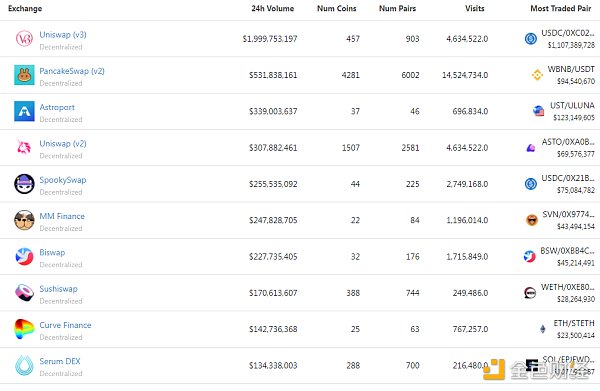The height and width of the screenshot is (391, 600).
Task: Select the UST/ULUNA most traded pair
Action: [572, 106]
